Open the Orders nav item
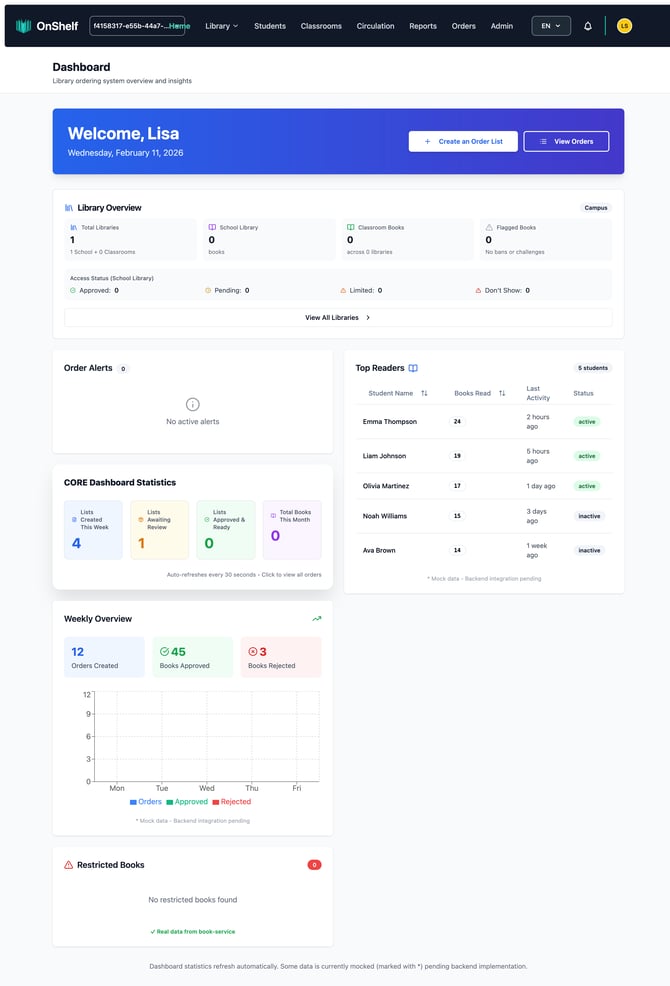 tap(464, 26)
